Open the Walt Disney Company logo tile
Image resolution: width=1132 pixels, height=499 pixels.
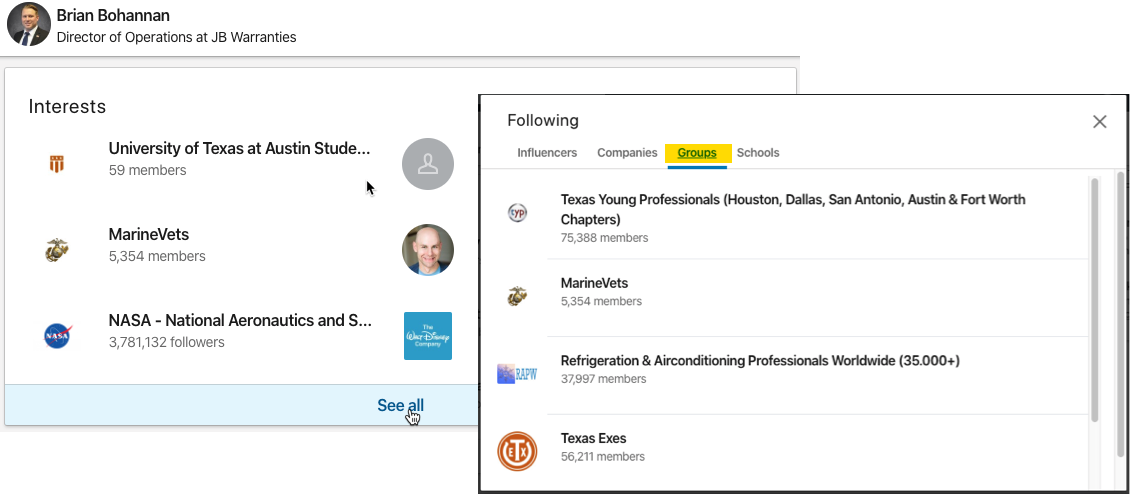(427, 336)
